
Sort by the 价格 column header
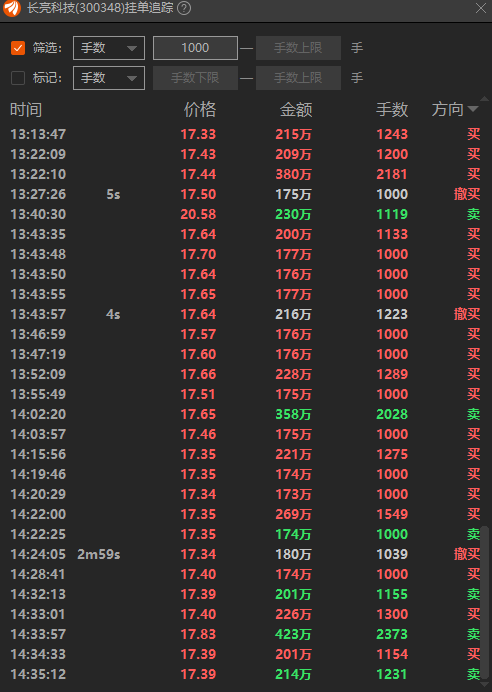coord(200,109)
